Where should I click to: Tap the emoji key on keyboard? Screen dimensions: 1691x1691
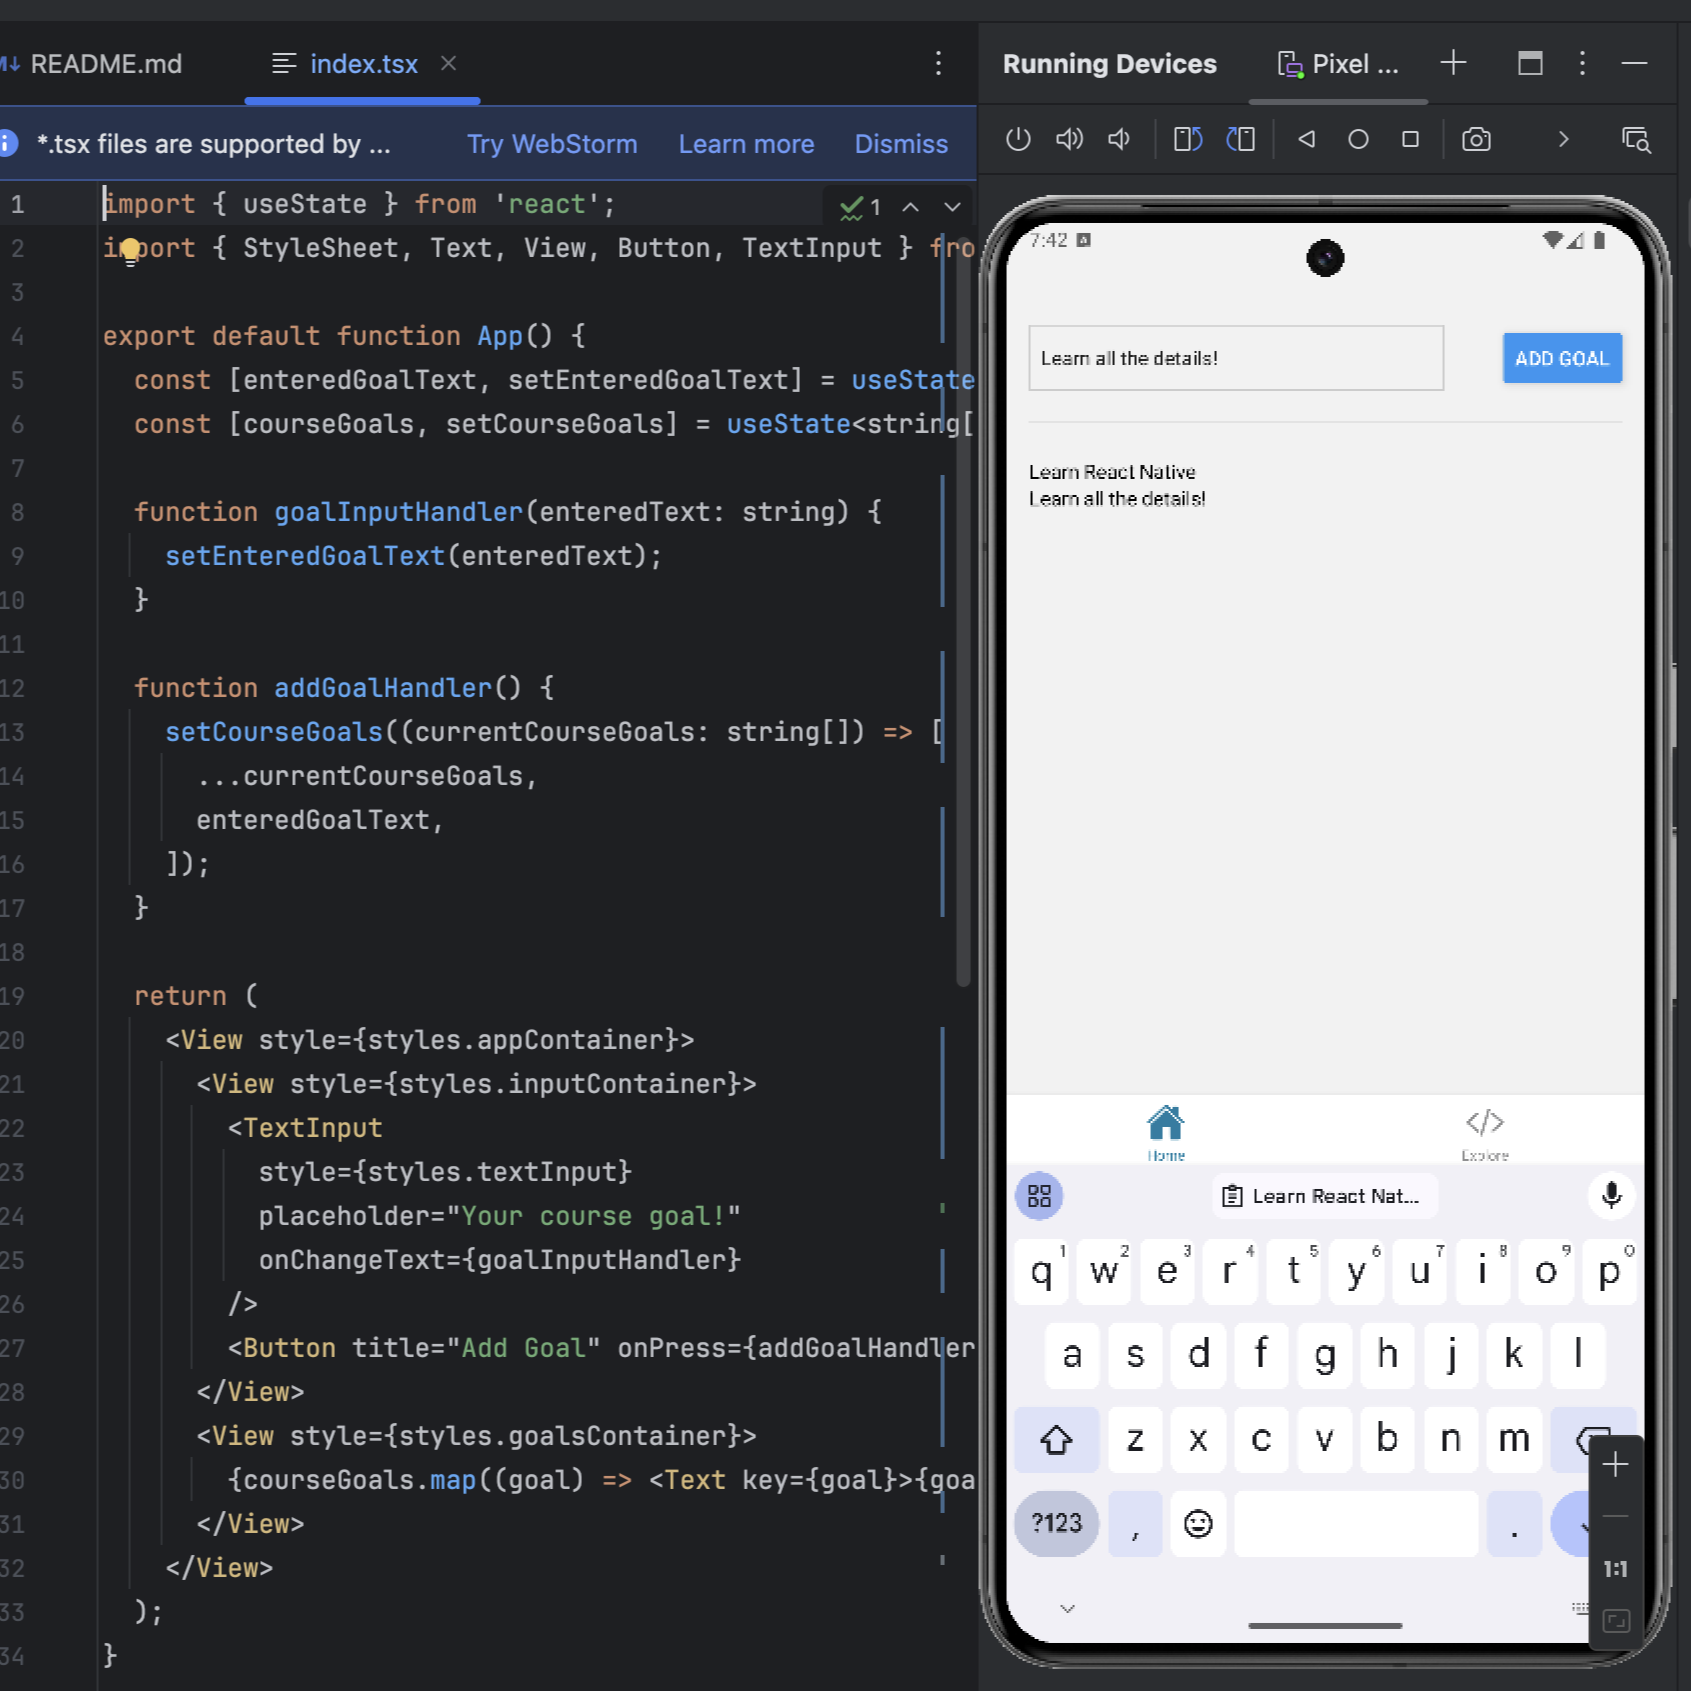1198,1524
